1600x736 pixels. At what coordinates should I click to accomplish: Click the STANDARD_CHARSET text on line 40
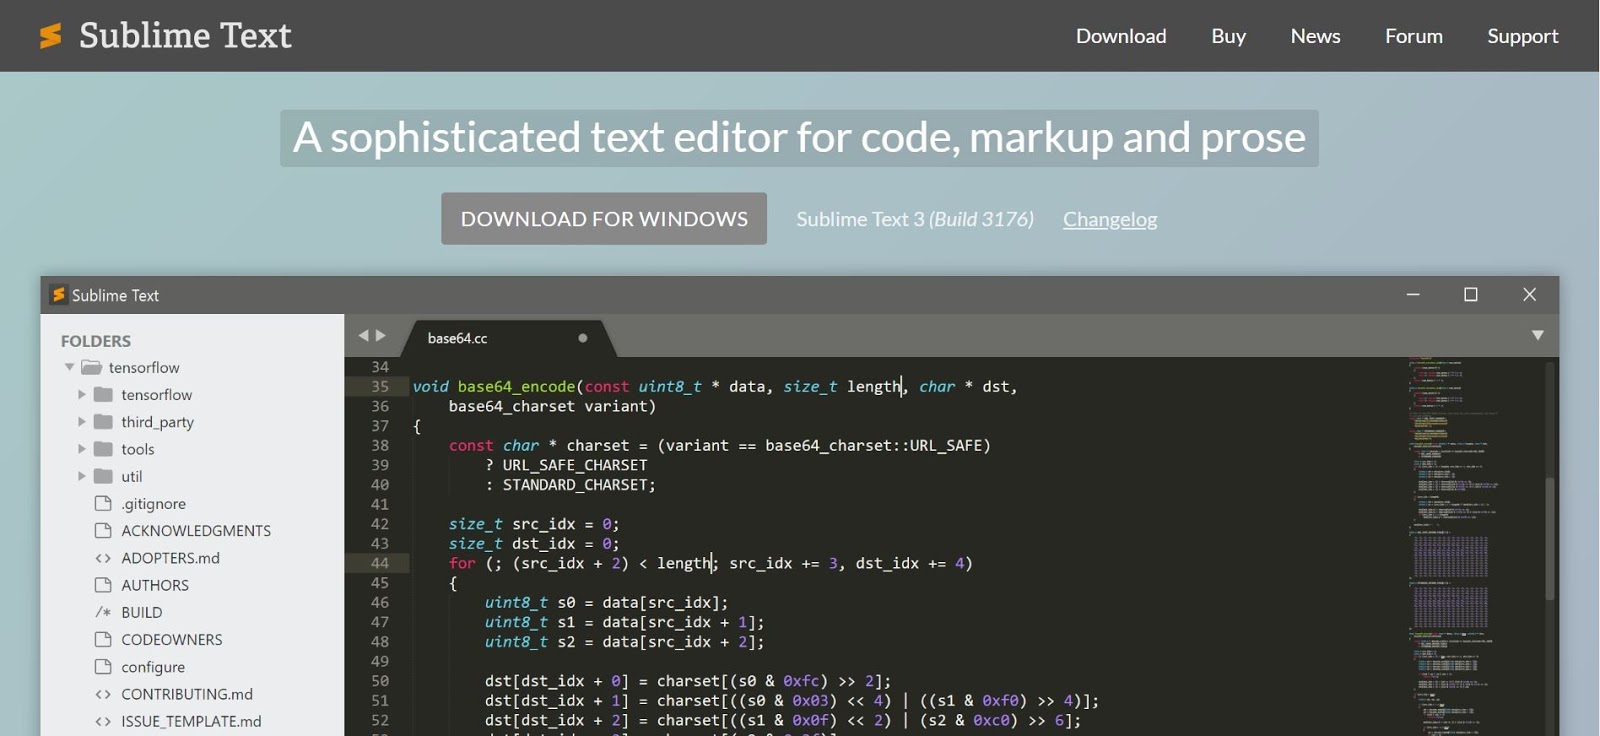click(575, 485)
